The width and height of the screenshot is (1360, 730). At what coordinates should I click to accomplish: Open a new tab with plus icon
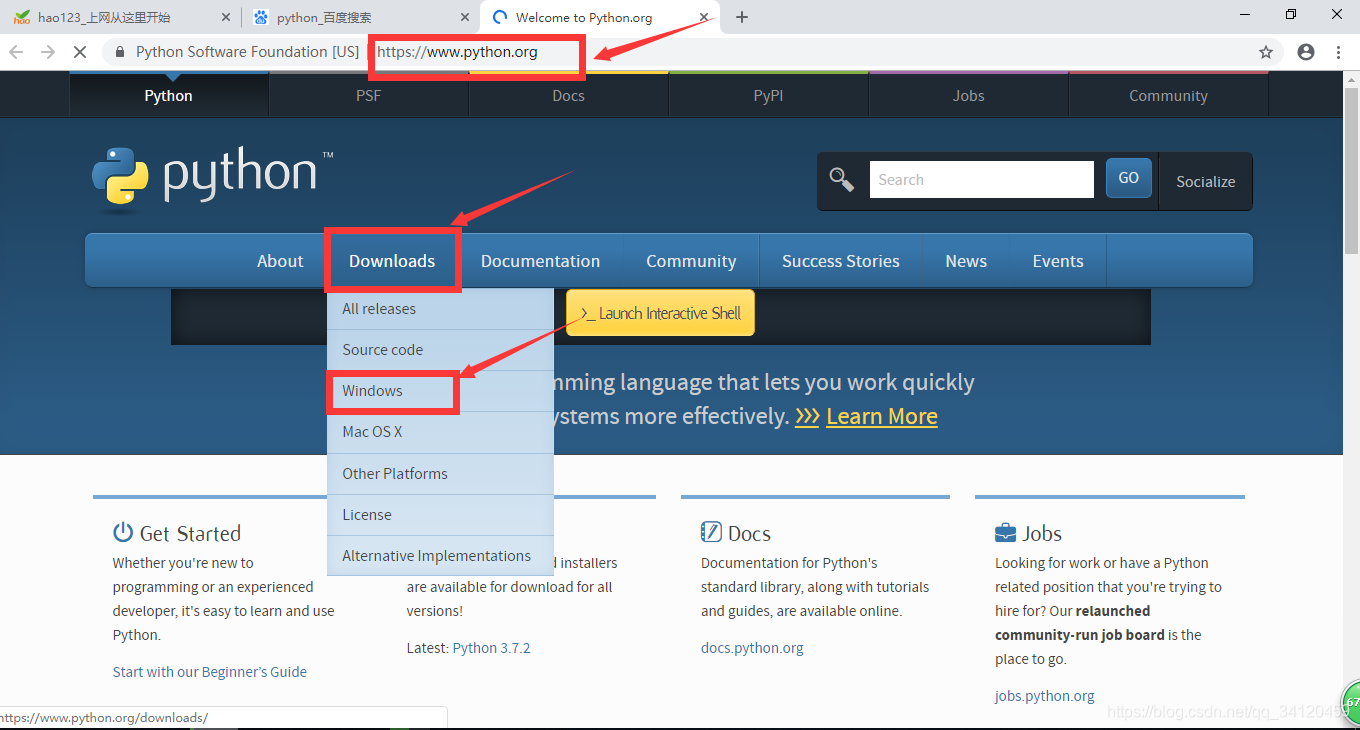click(x=742, y=17)
